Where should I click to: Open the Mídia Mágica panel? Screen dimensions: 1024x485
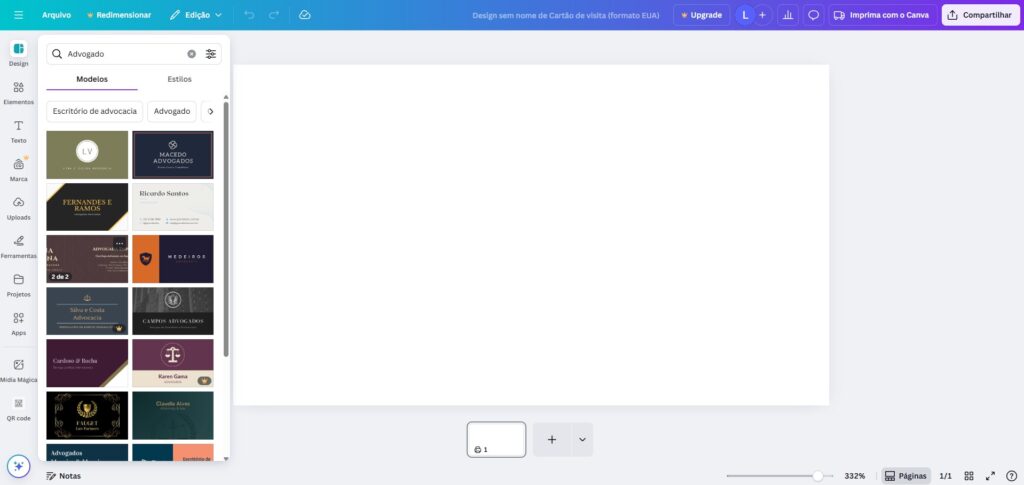18,370
